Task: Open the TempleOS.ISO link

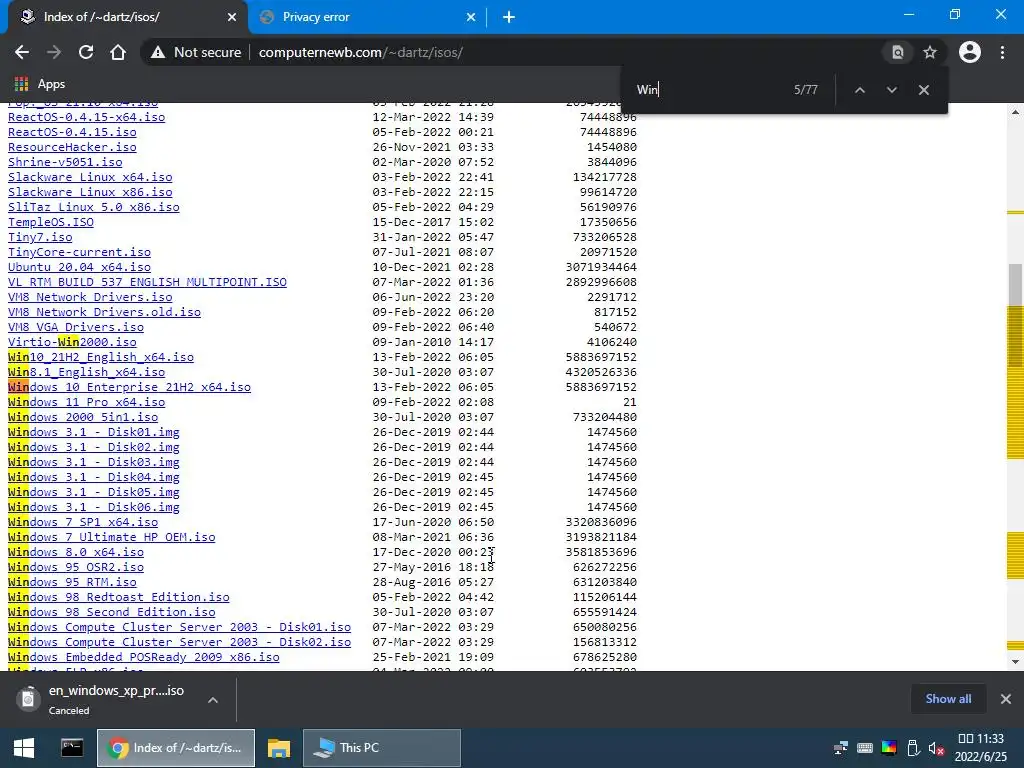Action: (51, 222)
